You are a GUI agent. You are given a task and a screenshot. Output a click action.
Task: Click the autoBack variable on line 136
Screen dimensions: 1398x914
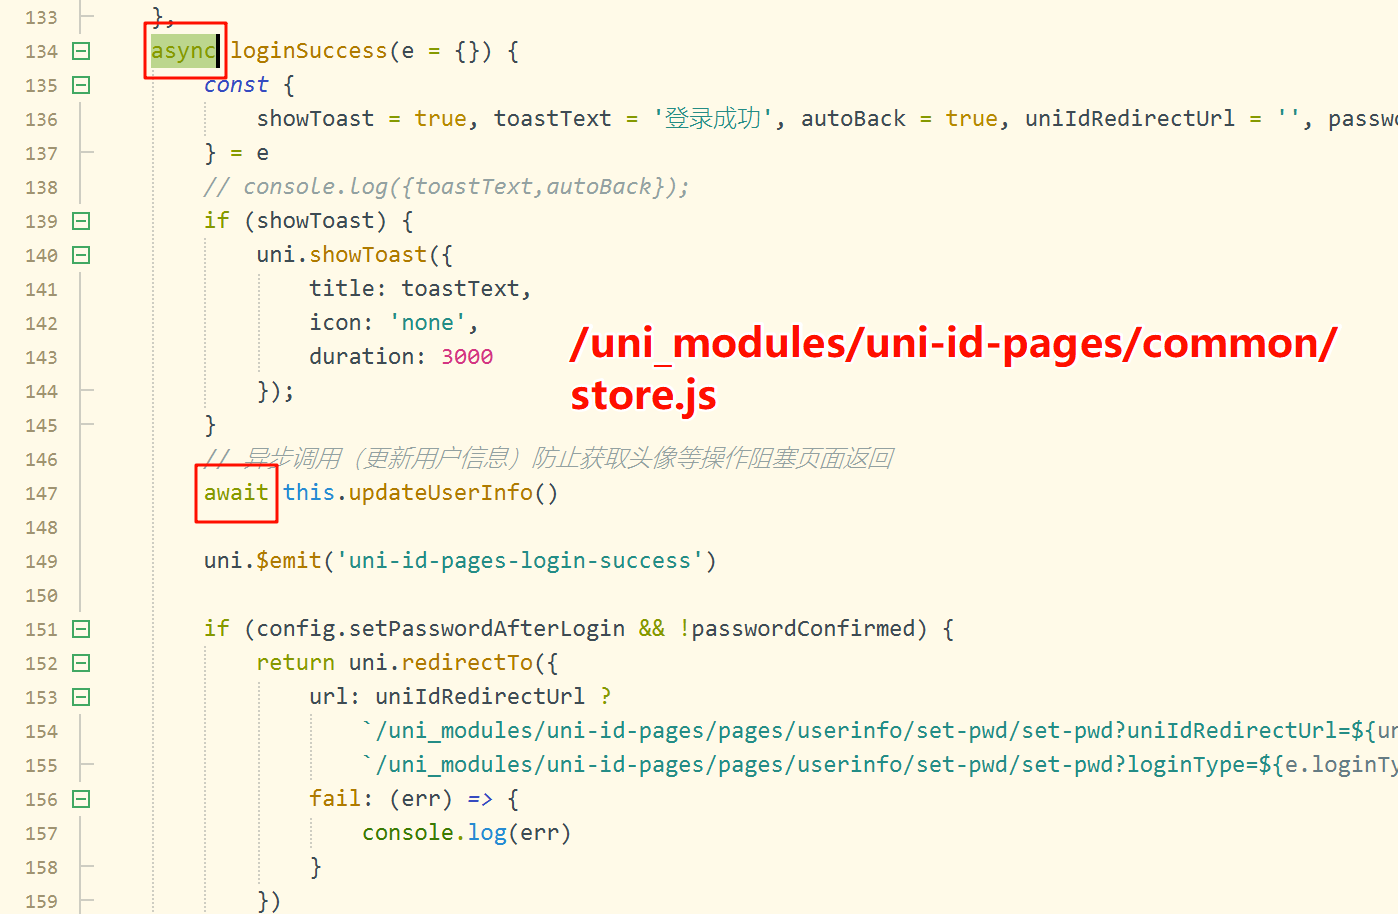point(853,119)
